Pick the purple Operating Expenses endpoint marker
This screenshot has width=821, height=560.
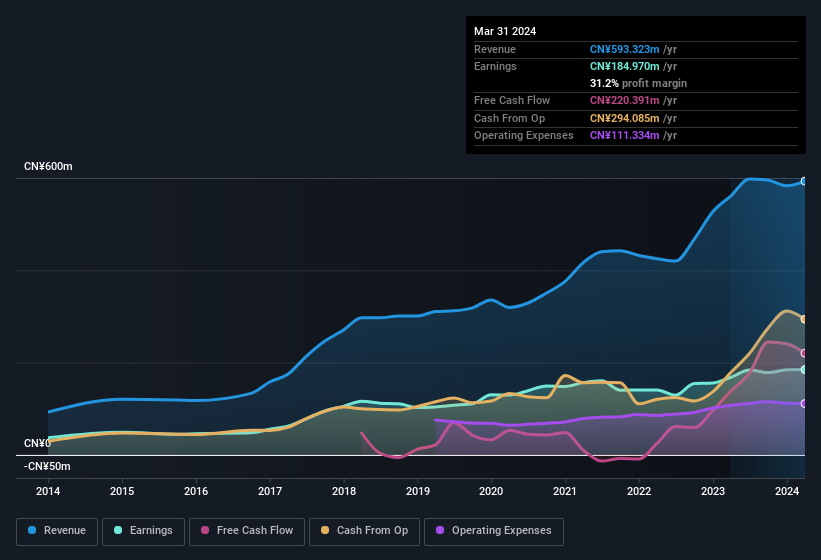[803, 404]
